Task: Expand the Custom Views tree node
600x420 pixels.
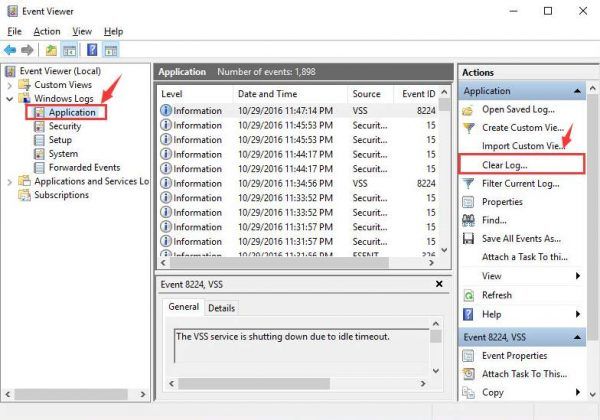Action: pyautogui.click(x=11, y=85)
